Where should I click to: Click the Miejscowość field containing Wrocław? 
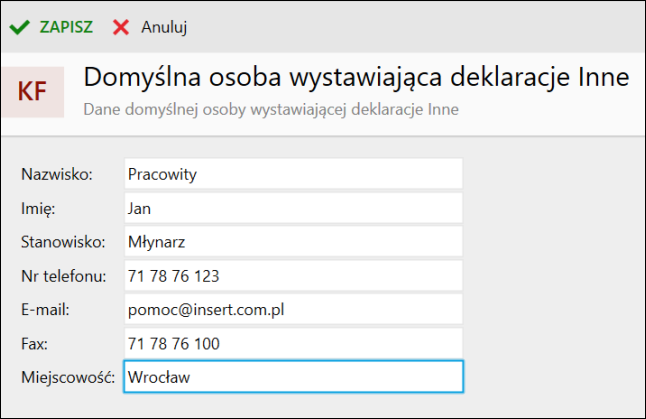(x=293, y=377)
